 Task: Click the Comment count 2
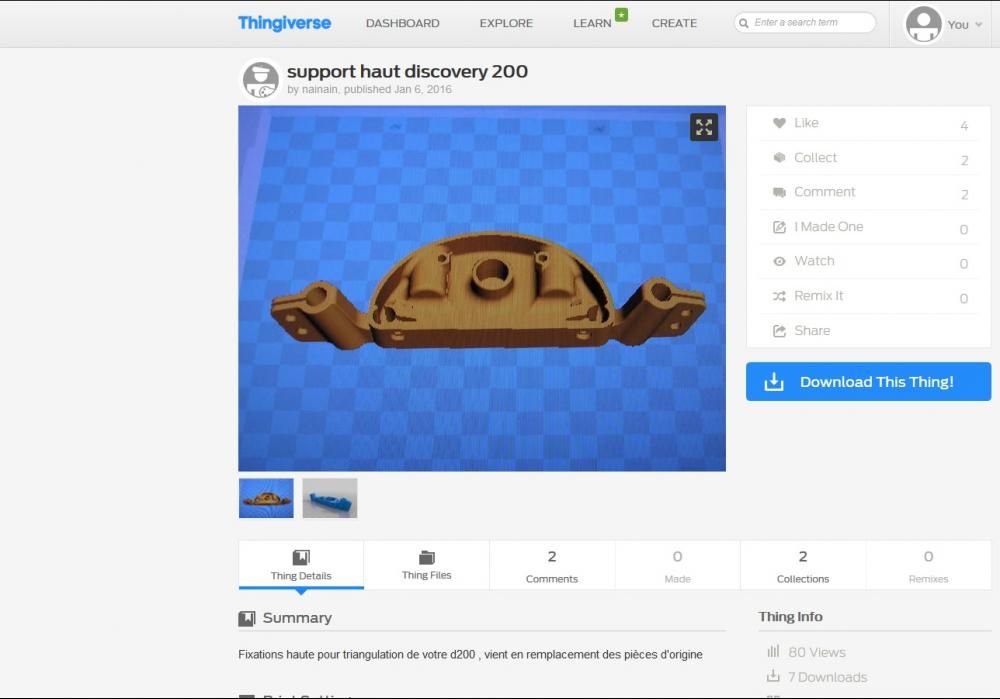click(964, 195)
